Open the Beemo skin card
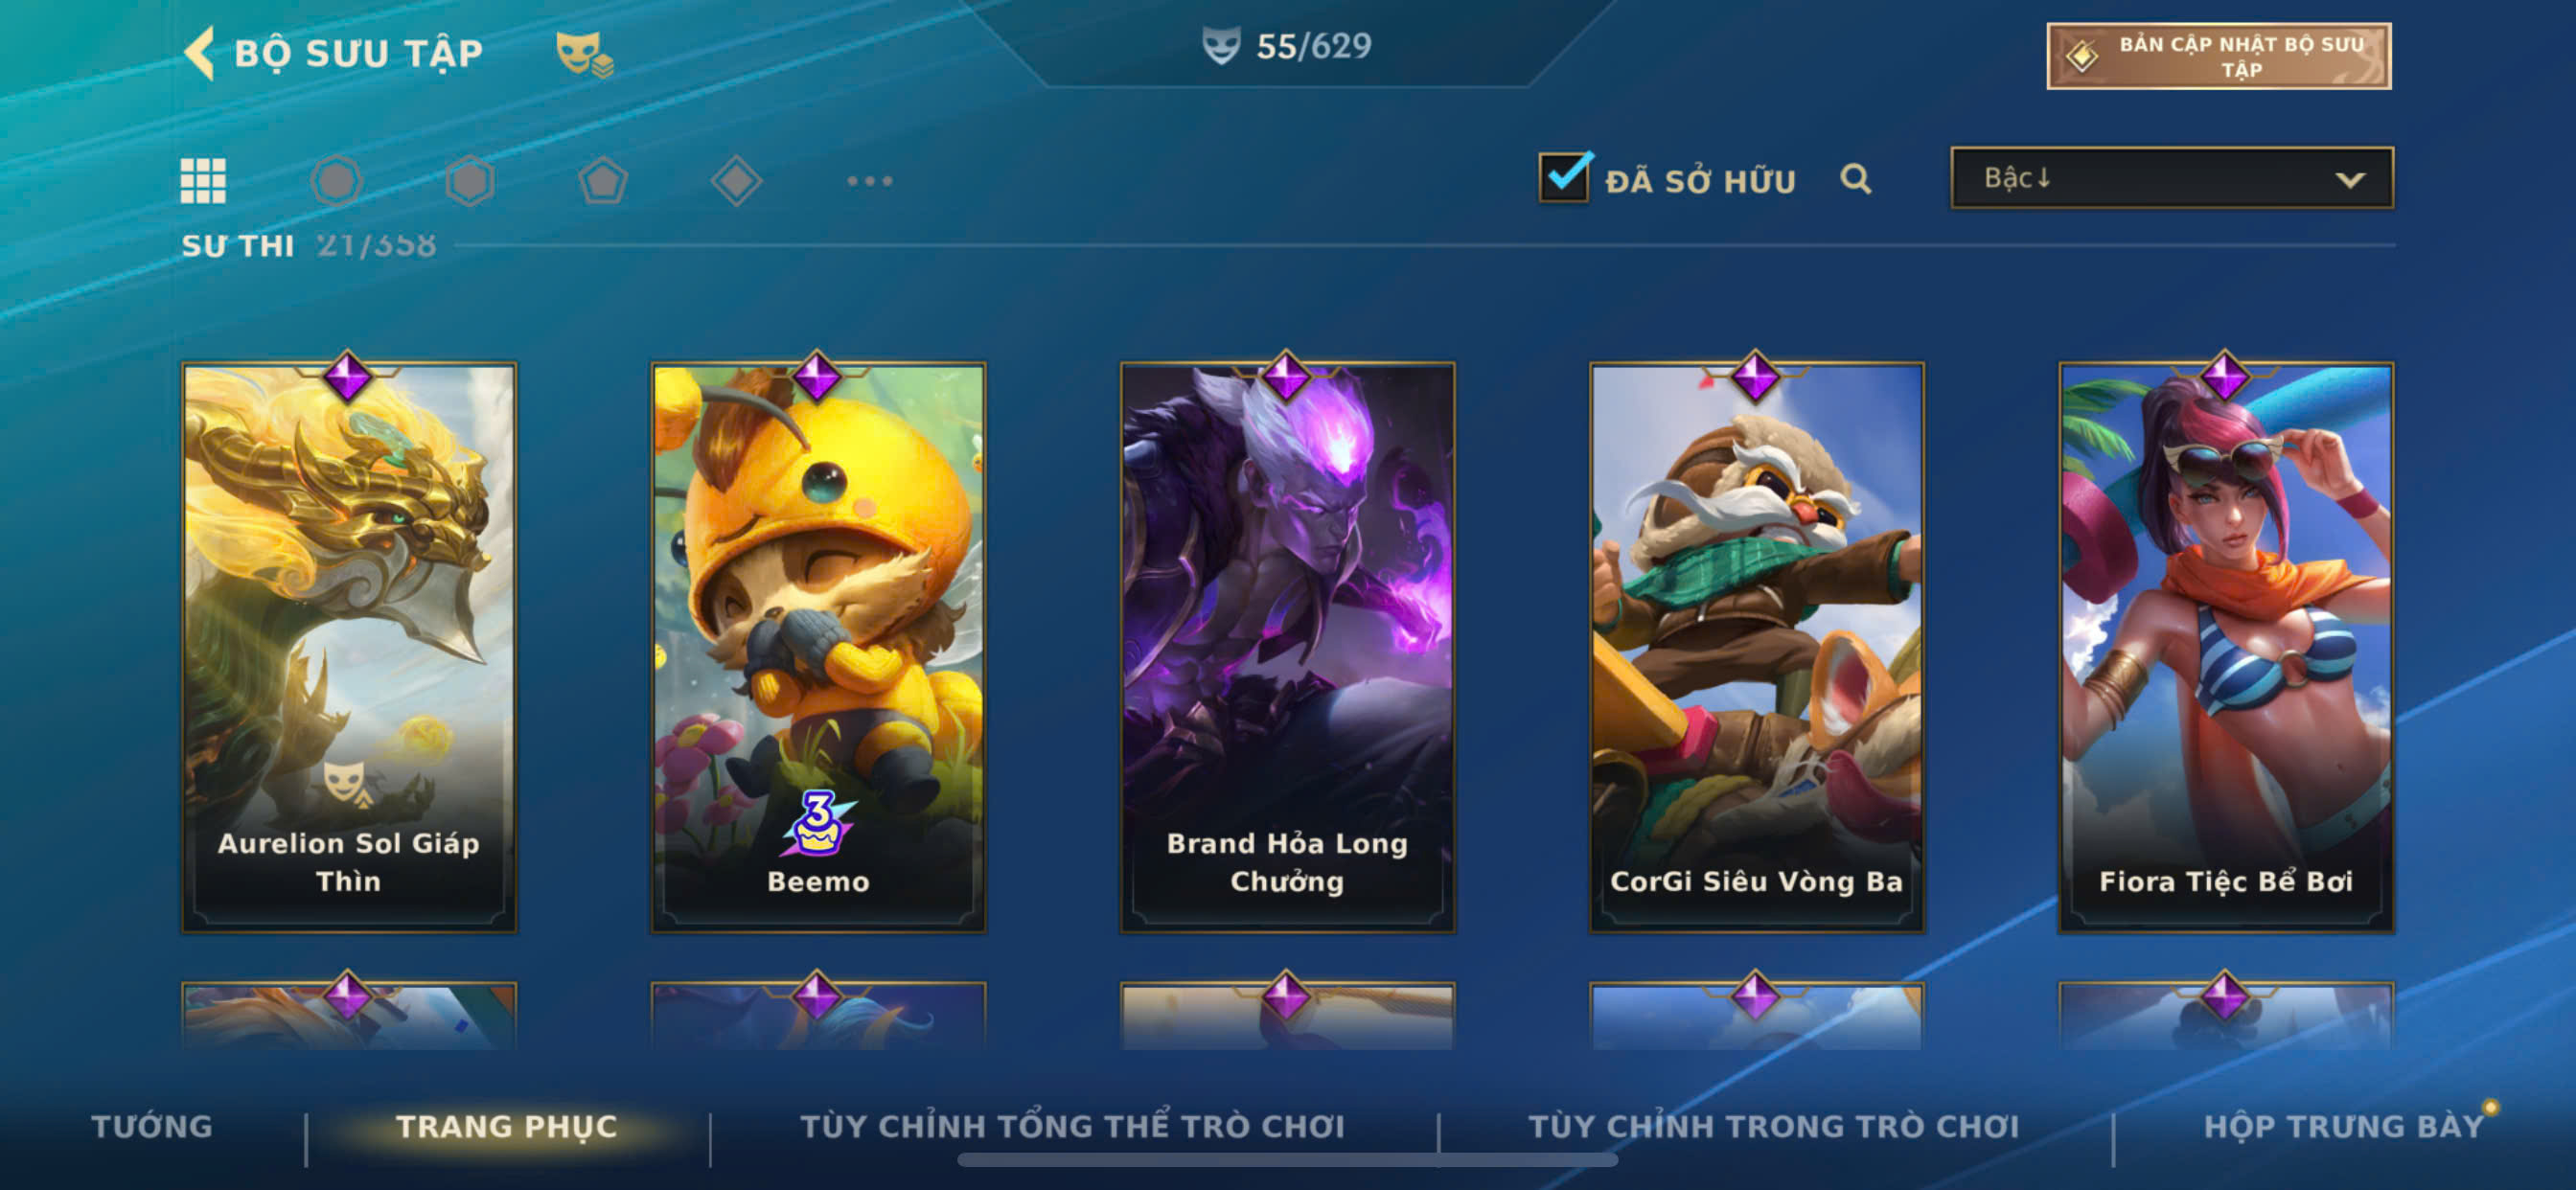This screenshot has width=2576, height=1190. (818, 647)
